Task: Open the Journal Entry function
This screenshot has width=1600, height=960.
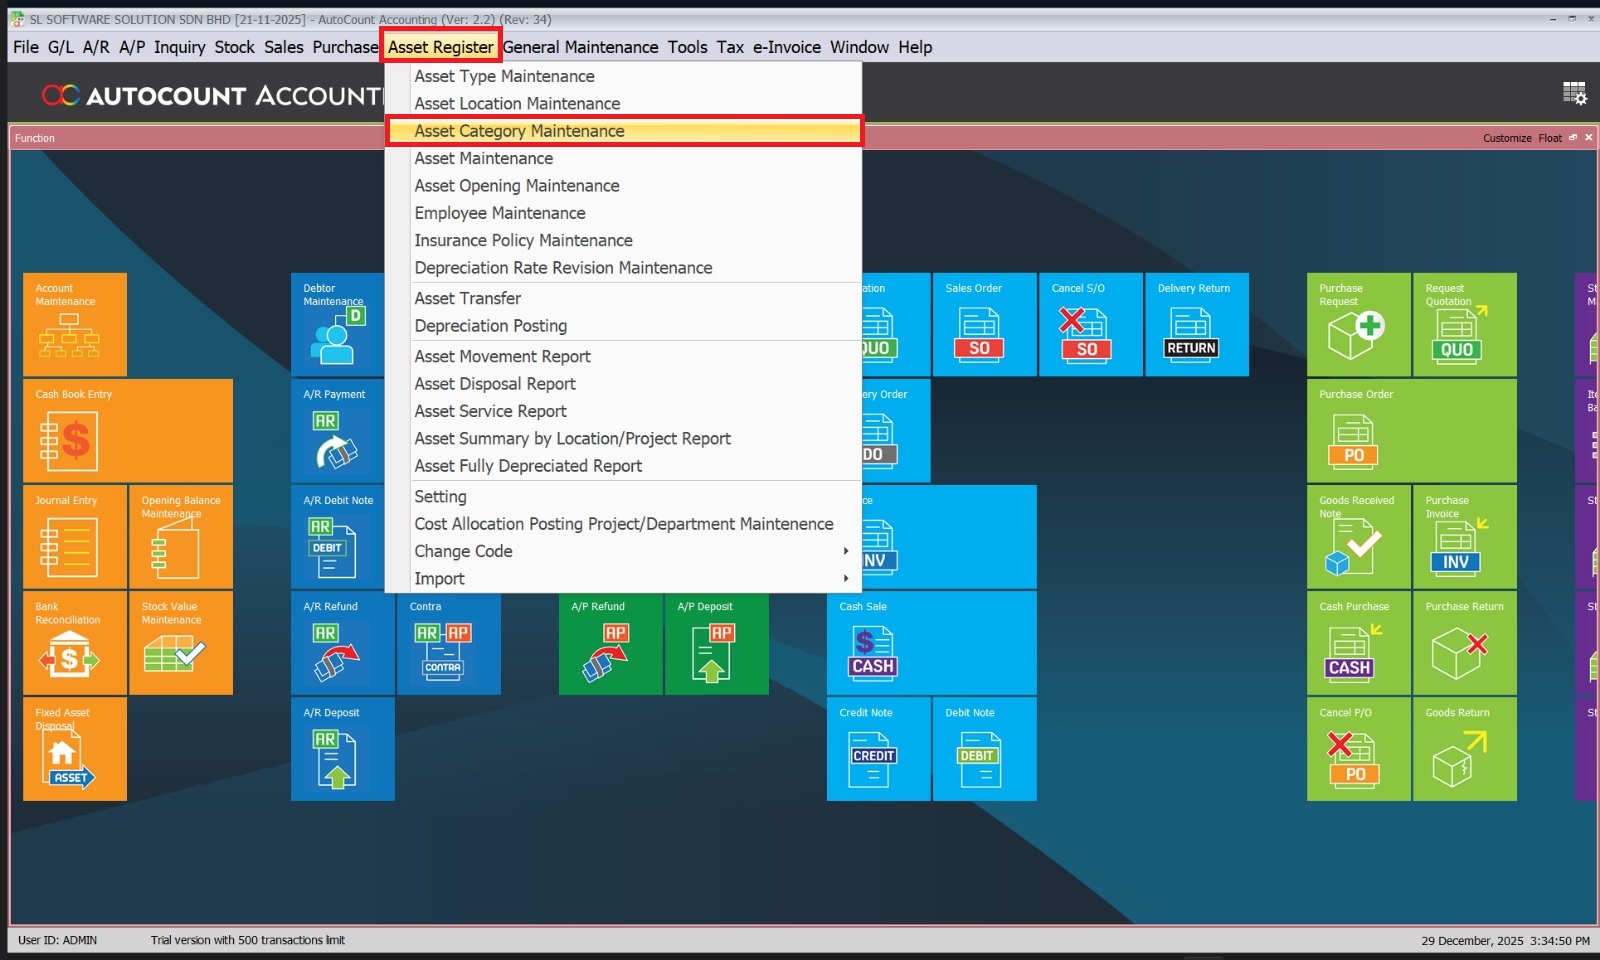Action: pos(75,537)
